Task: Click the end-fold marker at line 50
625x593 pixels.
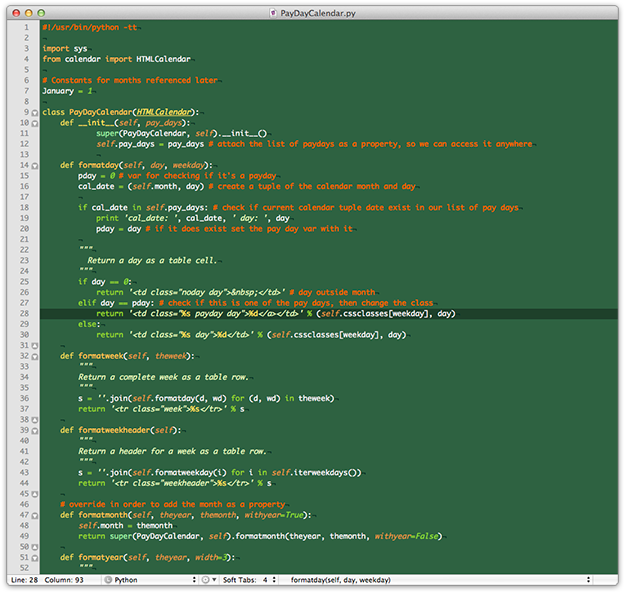Action: tap(35, 547)
